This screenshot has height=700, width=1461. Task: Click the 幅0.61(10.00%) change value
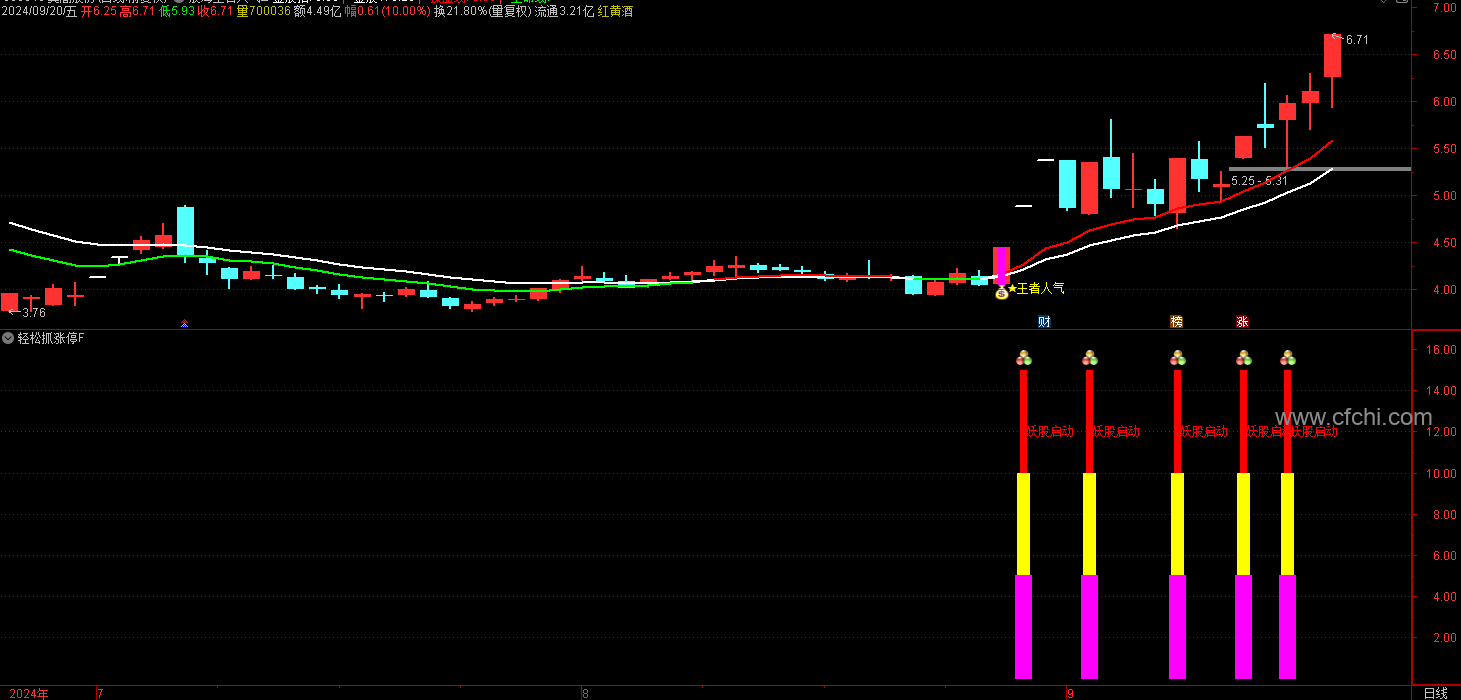click(388, 11)
